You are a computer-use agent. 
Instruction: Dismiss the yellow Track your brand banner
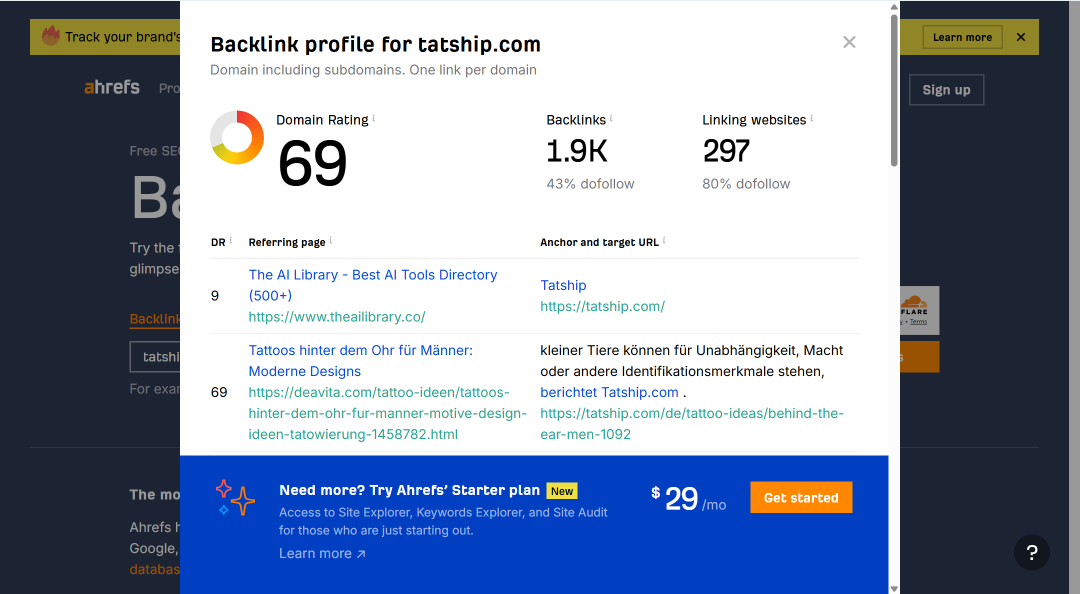tap(1021, 37)
